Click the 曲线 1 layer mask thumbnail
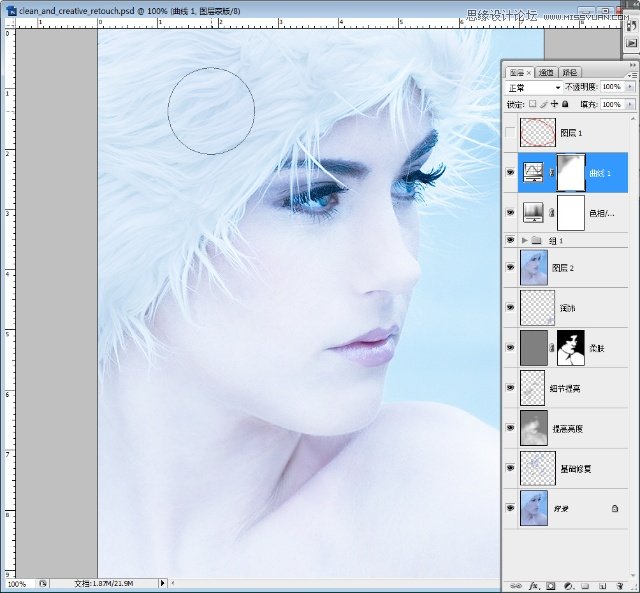This screenshot has height=593, width=640. click(x=571, y=172)
